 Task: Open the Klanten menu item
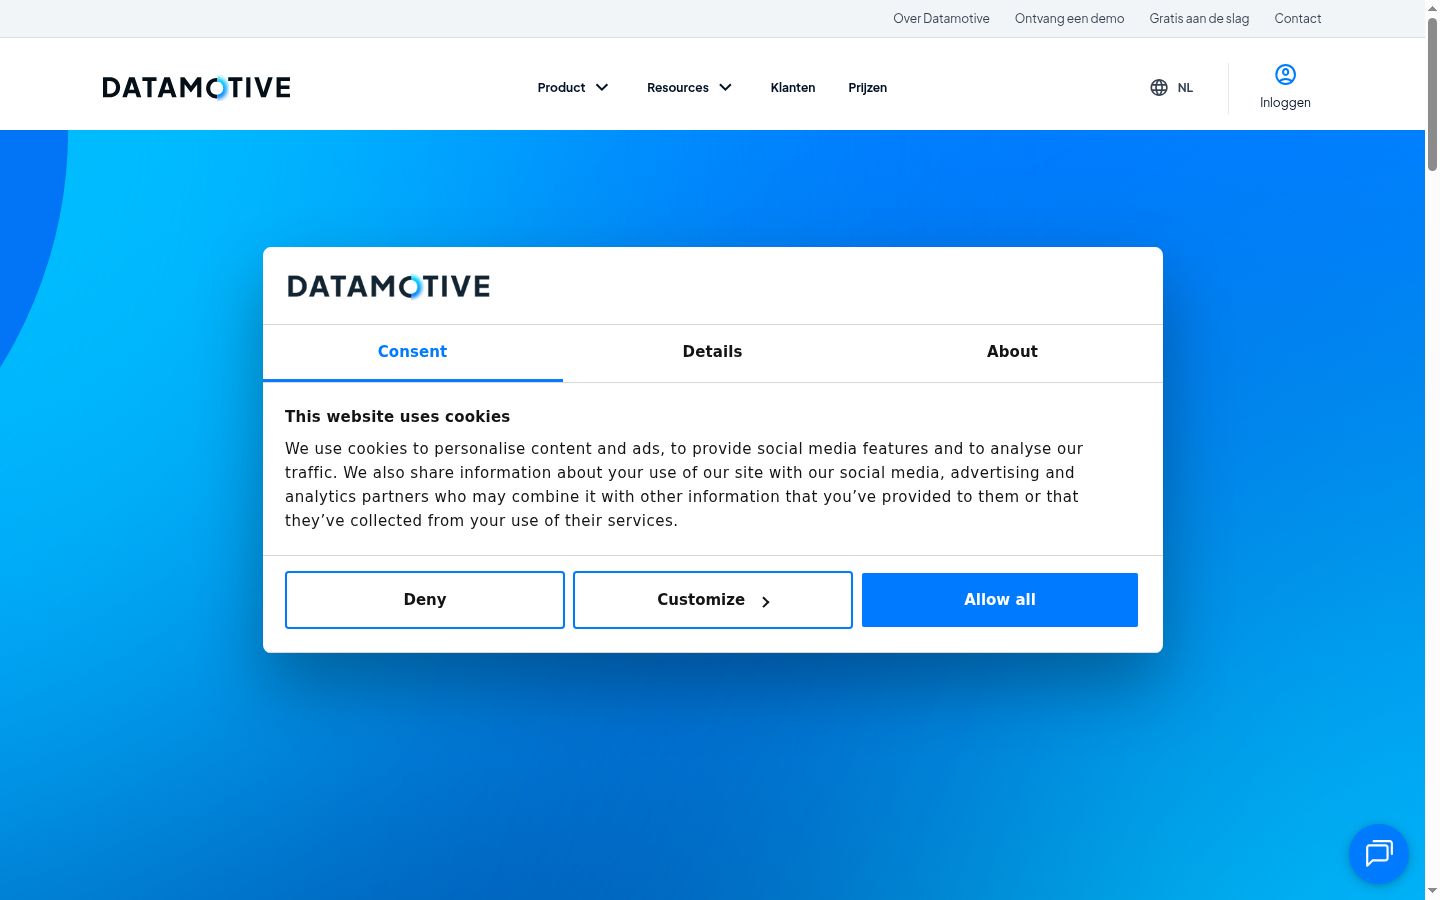(x=793, y=88)
